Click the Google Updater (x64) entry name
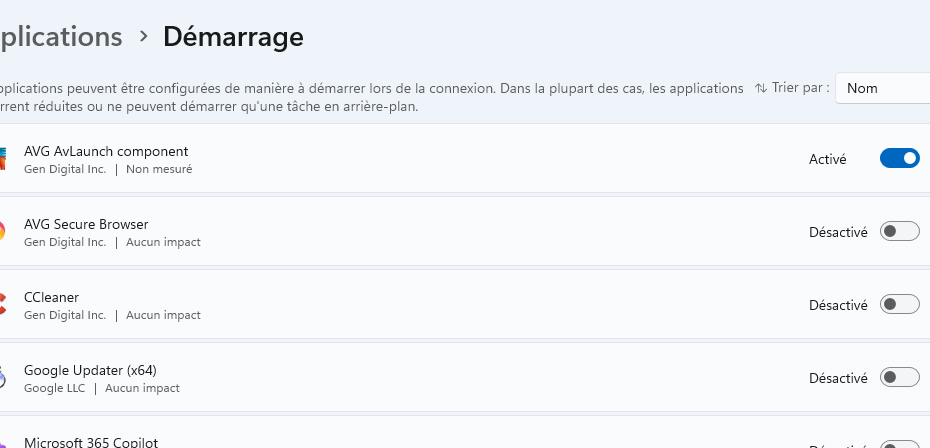Viewport: 930px width, 448px height. [90, 370]
